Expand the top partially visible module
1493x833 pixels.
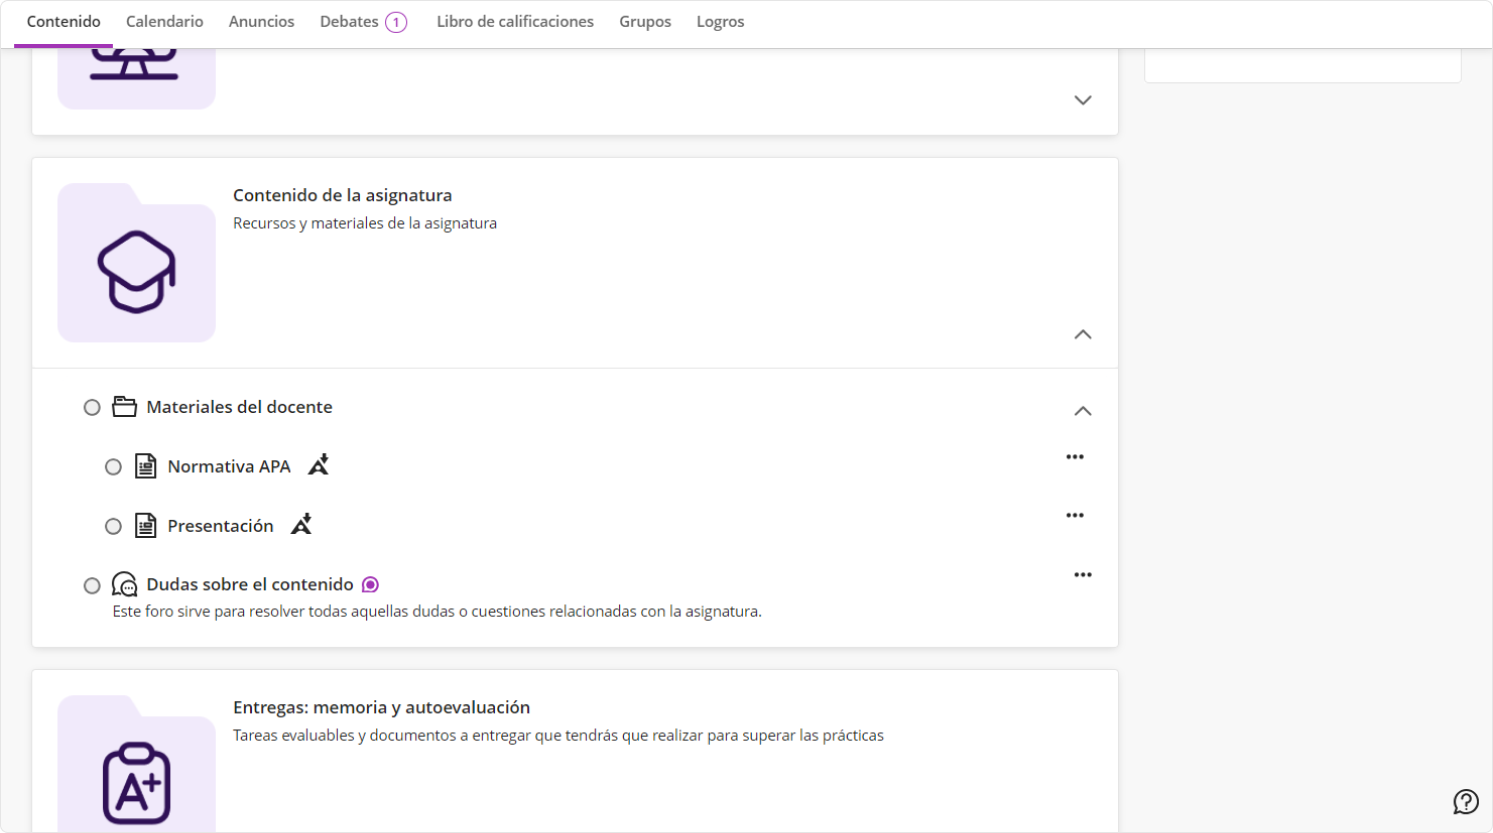pos(1082,100)
